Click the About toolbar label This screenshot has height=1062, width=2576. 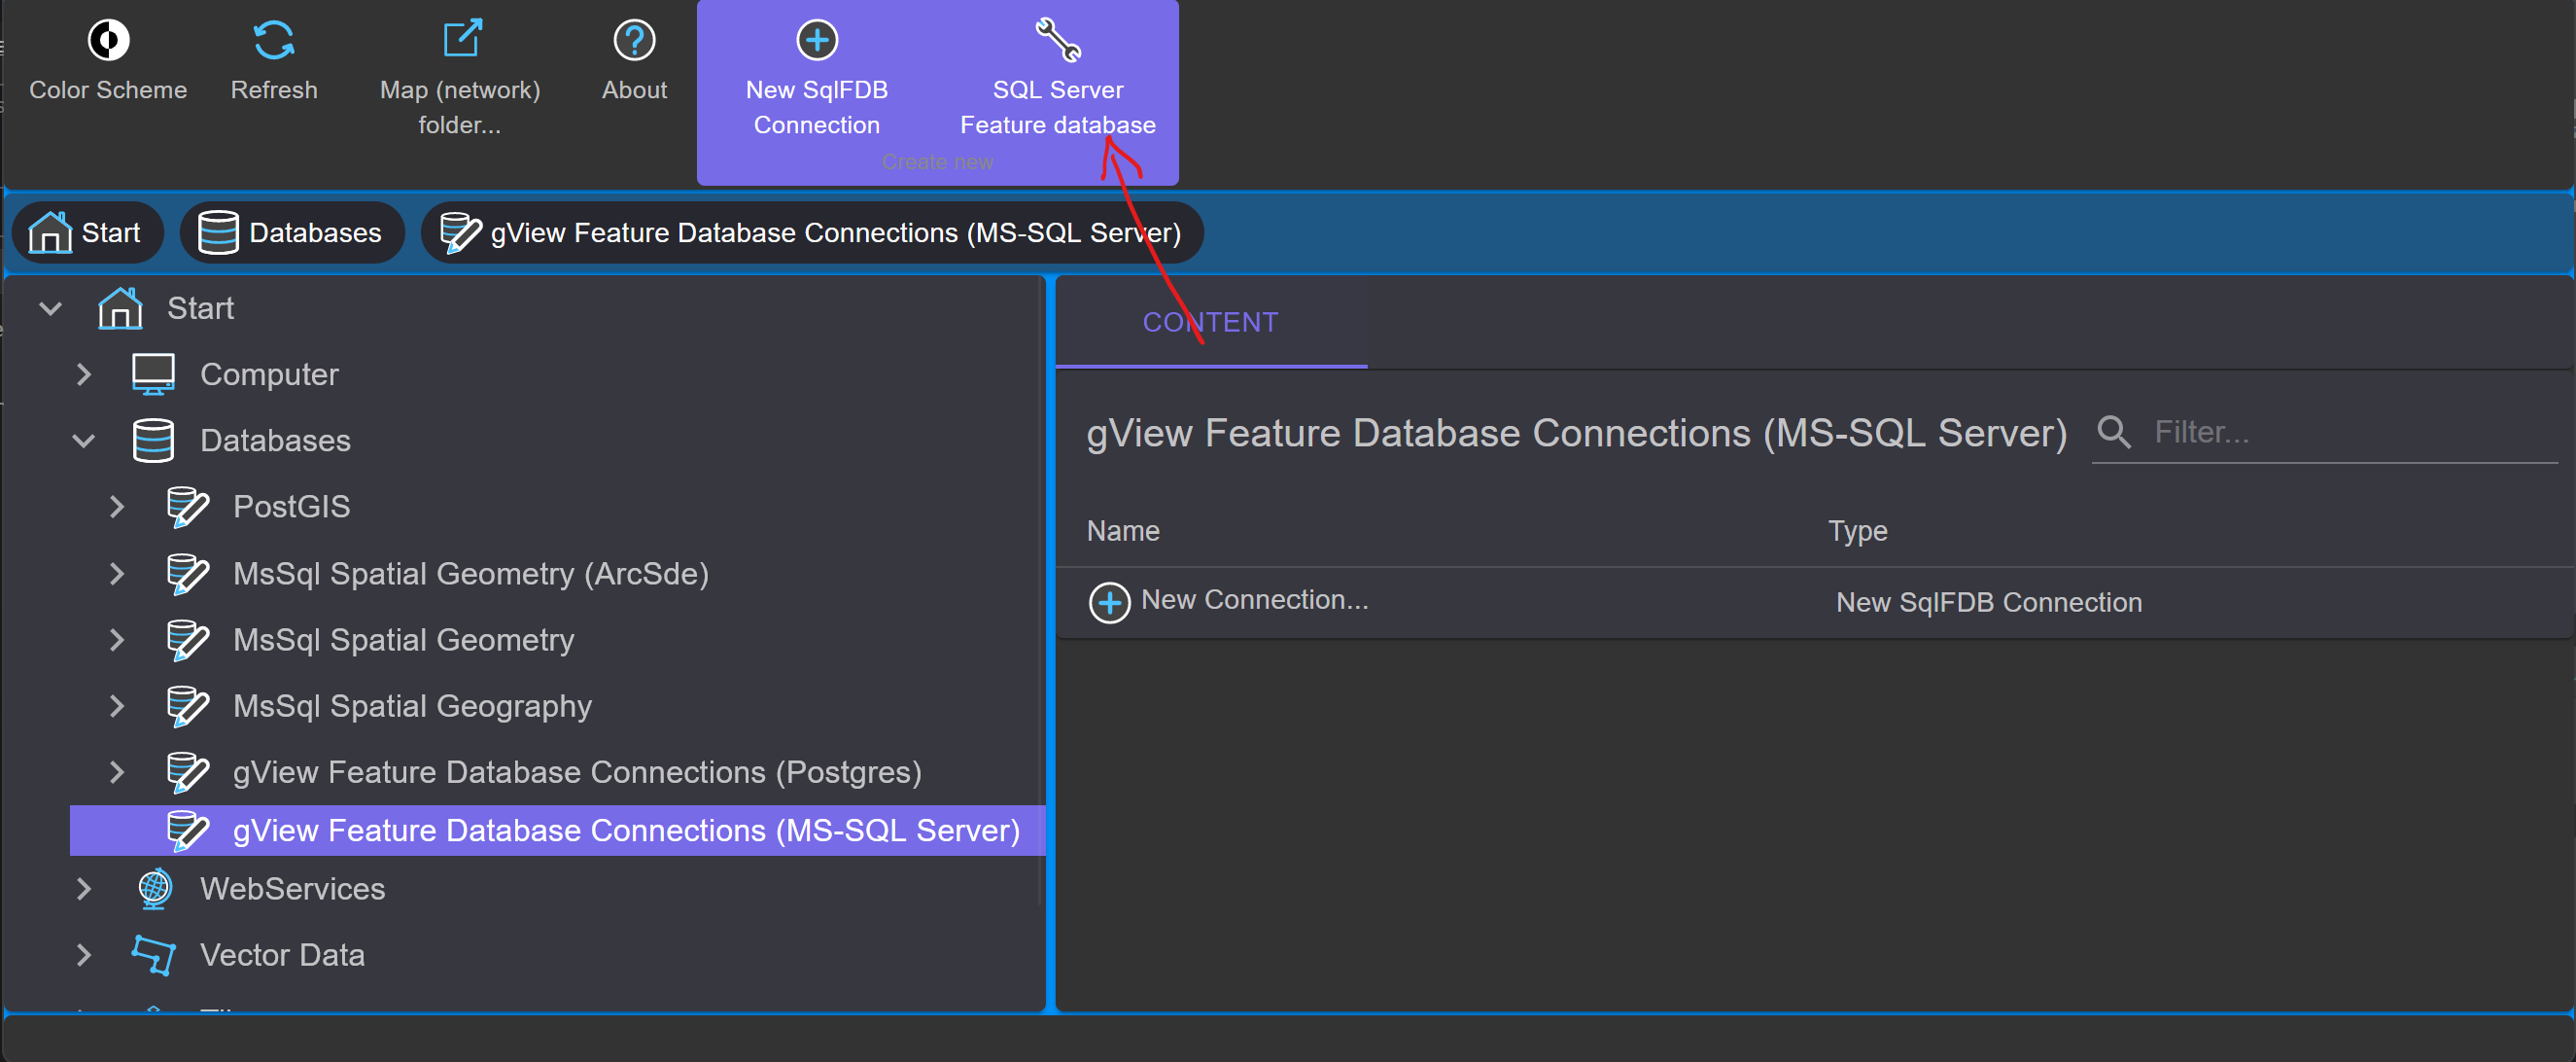(634, 89)
